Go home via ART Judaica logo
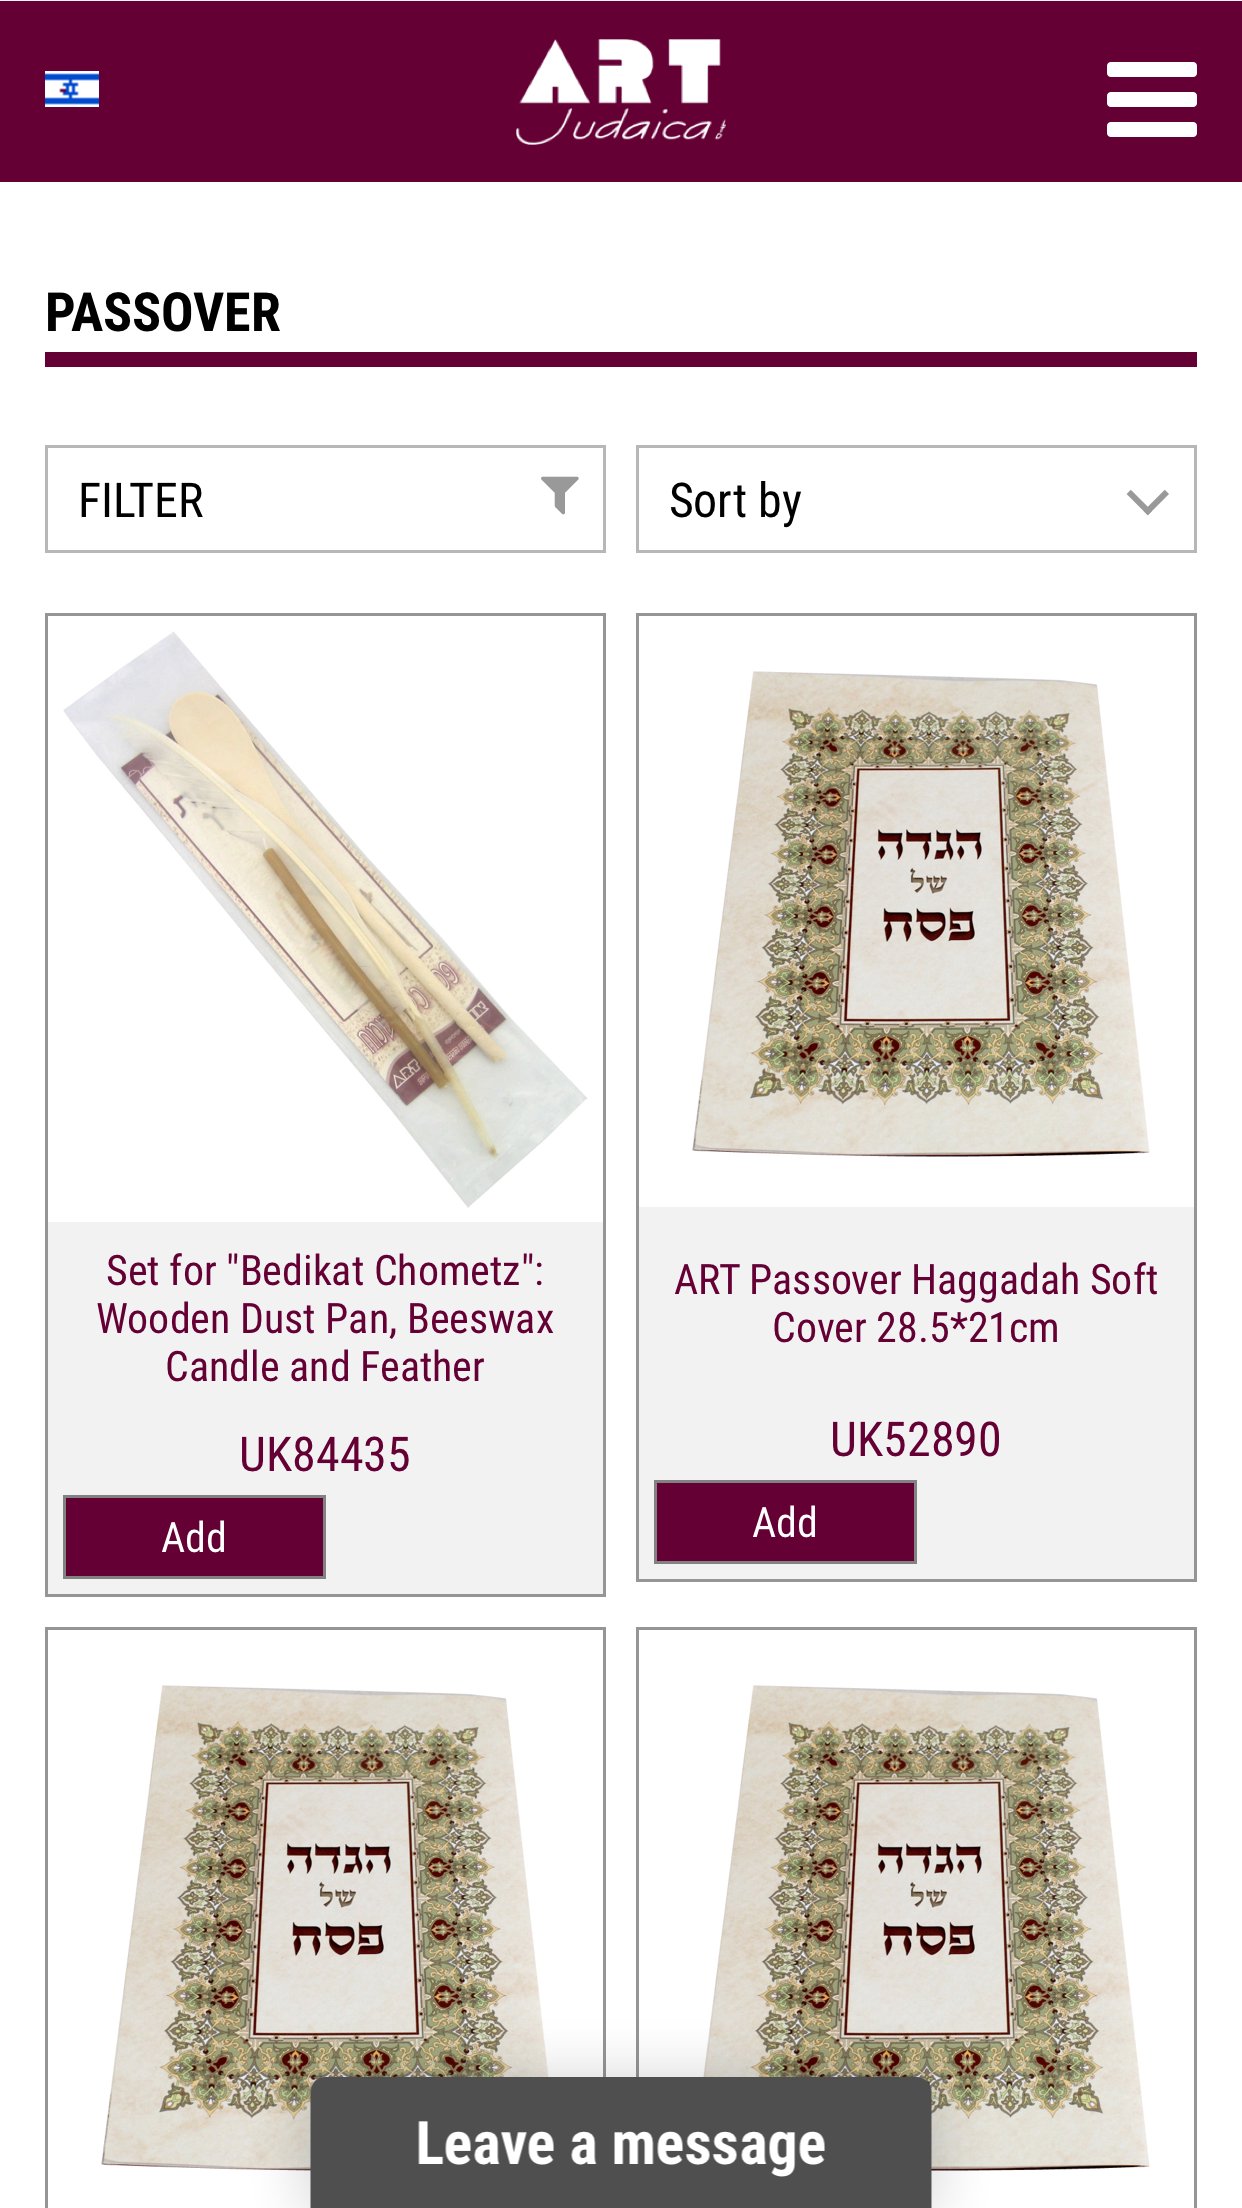 (x=621, y=92)
